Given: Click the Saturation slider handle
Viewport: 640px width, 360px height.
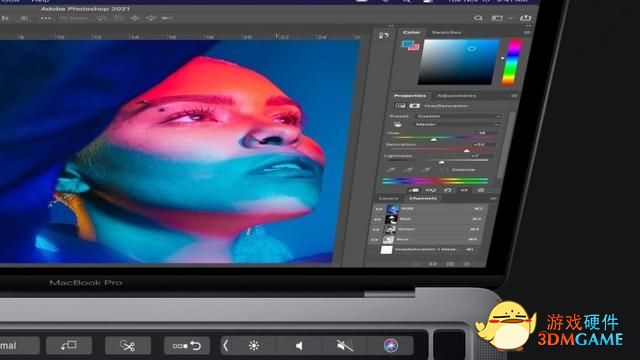Looking at the screenshot, I should coord(467,151).
